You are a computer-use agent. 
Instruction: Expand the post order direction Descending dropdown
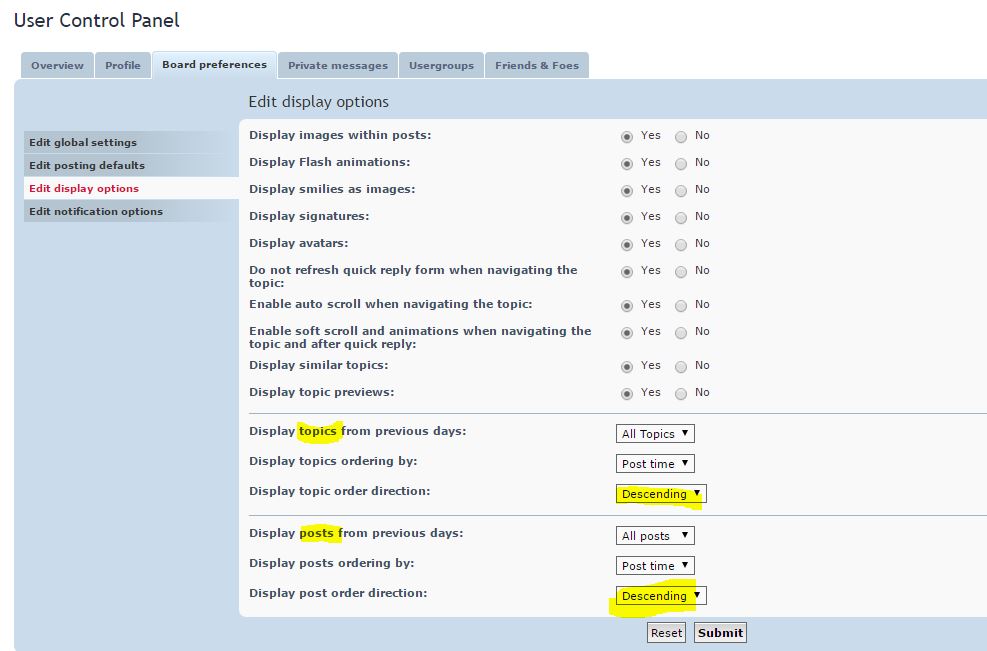(x=661, y=596)
